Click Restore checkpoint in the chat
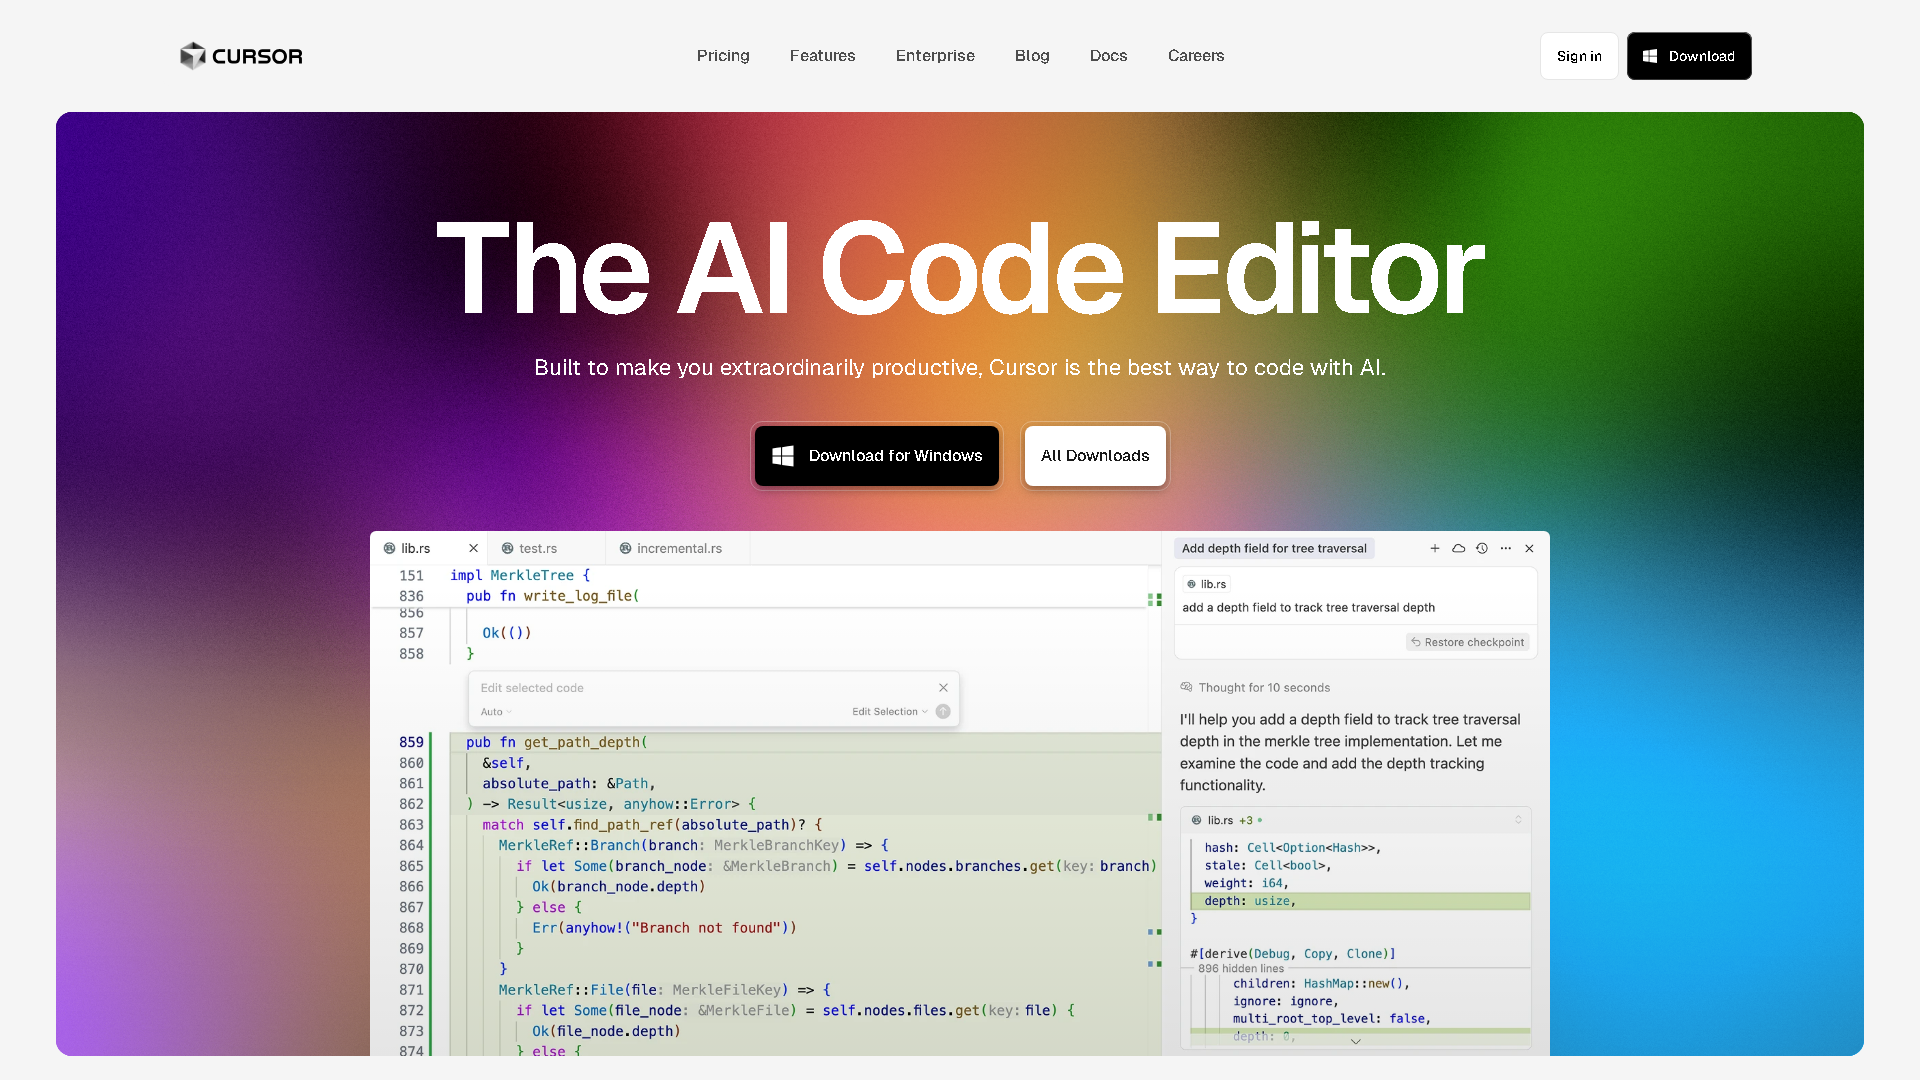Image resolution: width=1920 pixels, height=1080 pixels. [1467, 641]
